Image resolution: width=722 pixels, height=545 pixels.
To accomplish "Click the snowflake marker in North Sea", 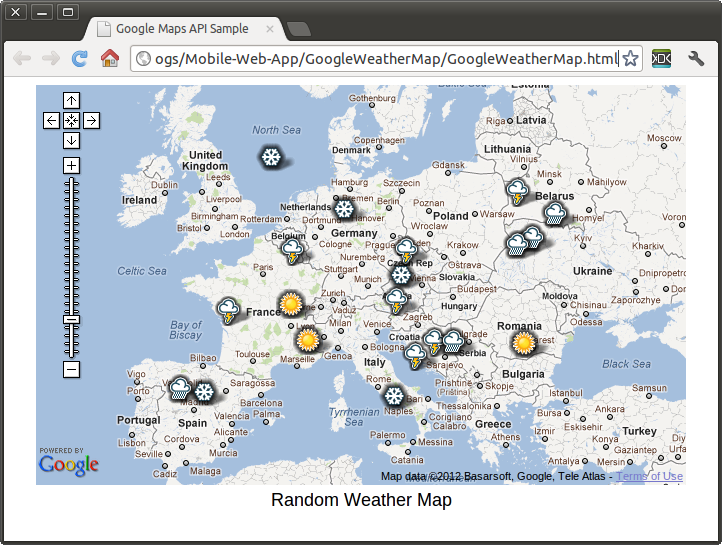I will point(271,157).
